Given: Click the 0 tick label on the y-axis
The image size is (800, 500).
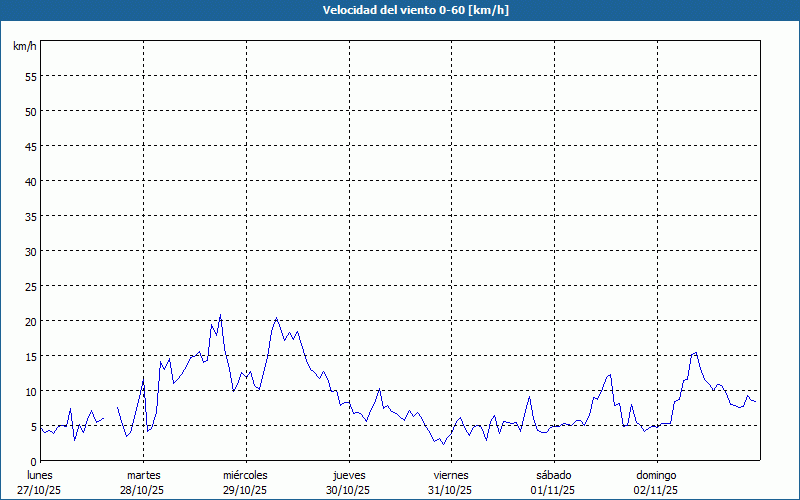Looking at the screenshot, I should tap(33, 461).
